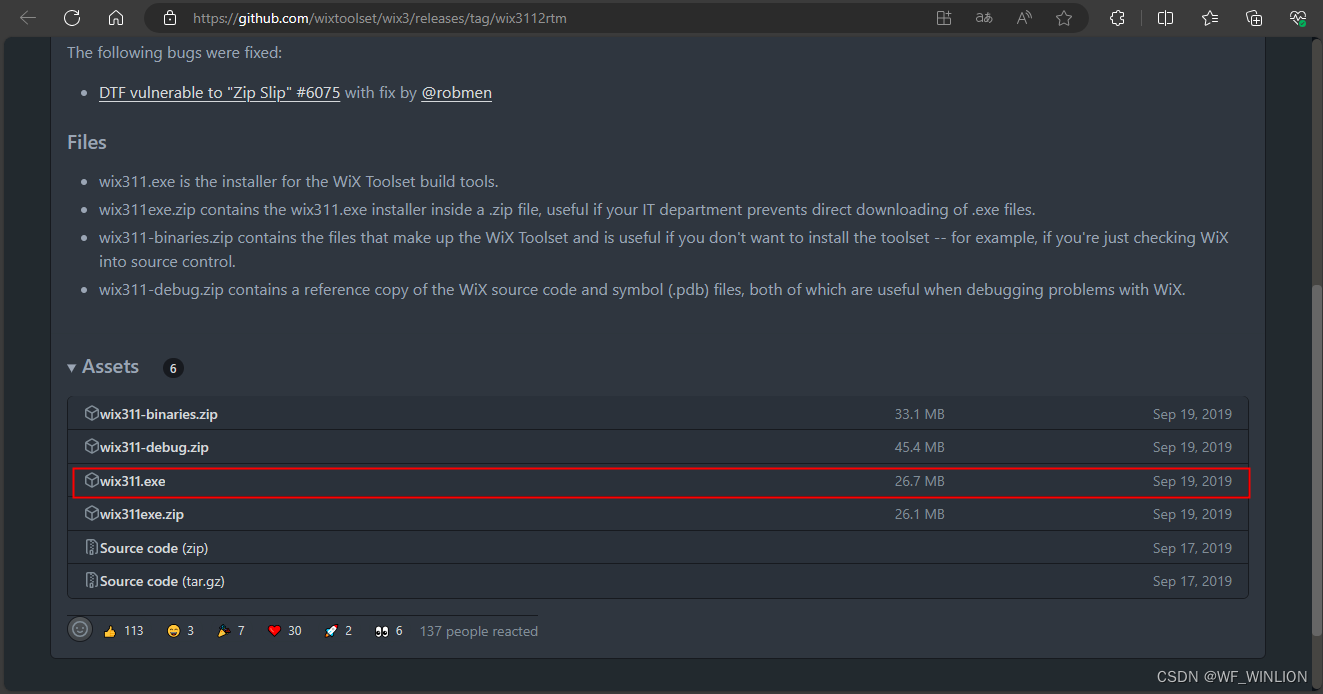Collapse the Assets section triangle
Image resolution: width=1323 pixels, height=694 pixels.
(x=72, y=368)
